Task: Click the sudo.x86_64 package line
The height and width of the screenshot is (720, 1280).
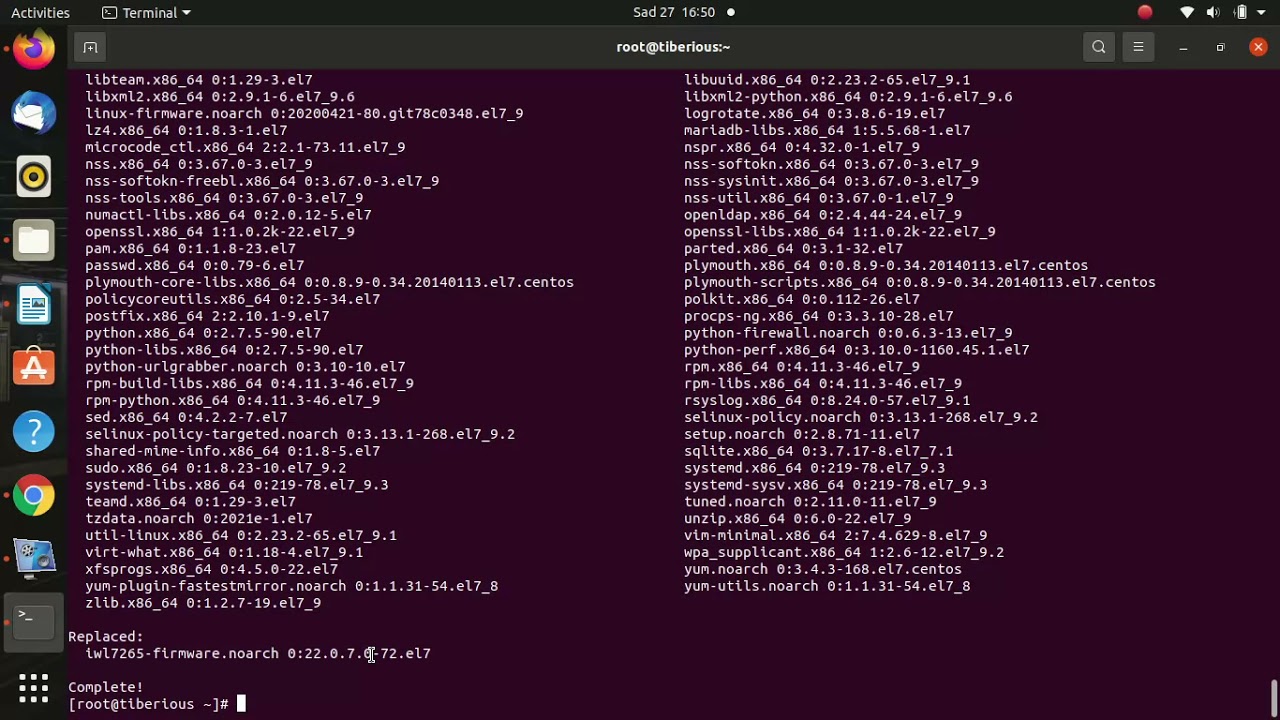Action: pyautogui.click(x=216, y=468)
